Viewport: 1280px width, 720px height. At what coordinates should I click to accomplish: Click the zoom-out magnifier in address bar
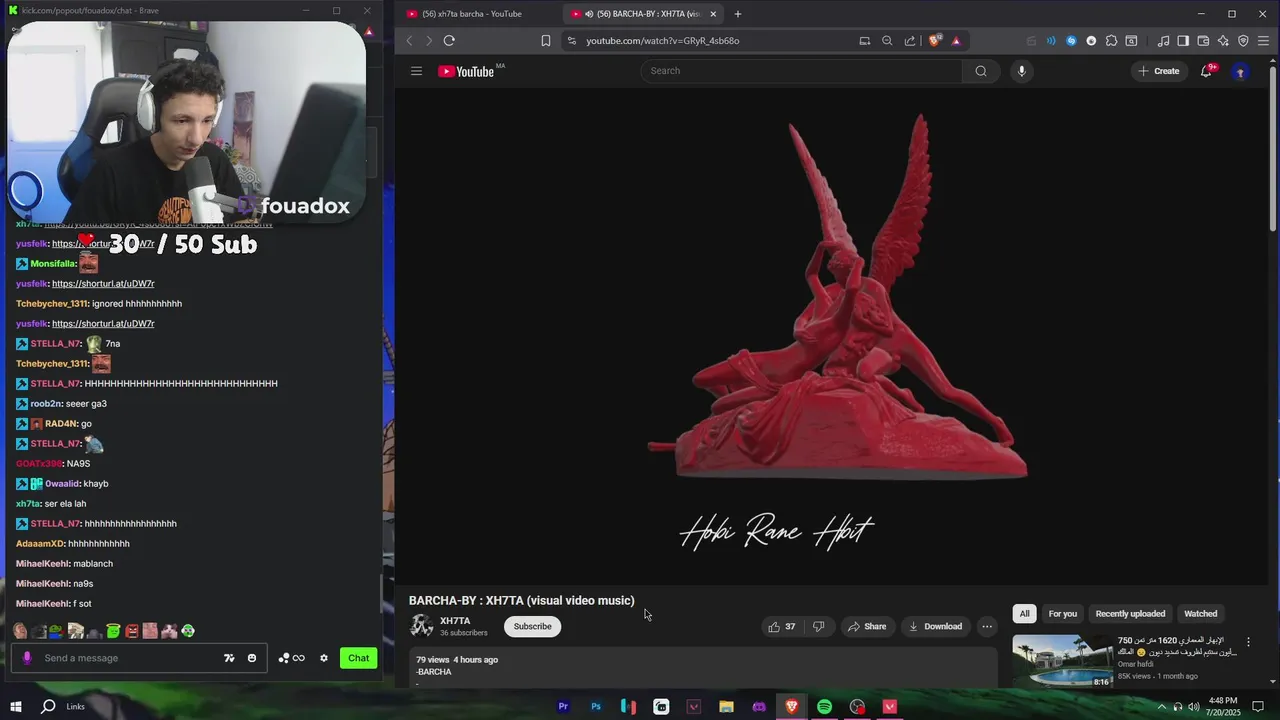pyautogui.click(x=887, y=41)
